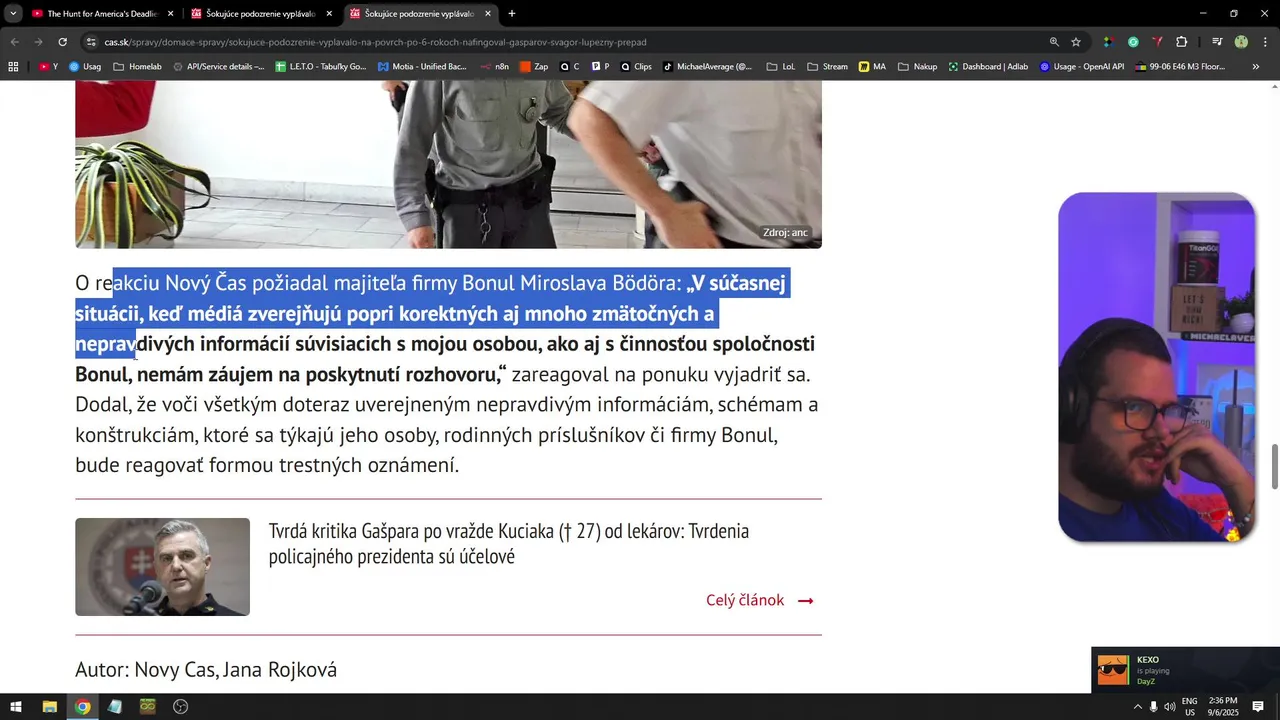Open the Tvrdá kritika Gašpara headline
1280x720 pixels.
508,543
